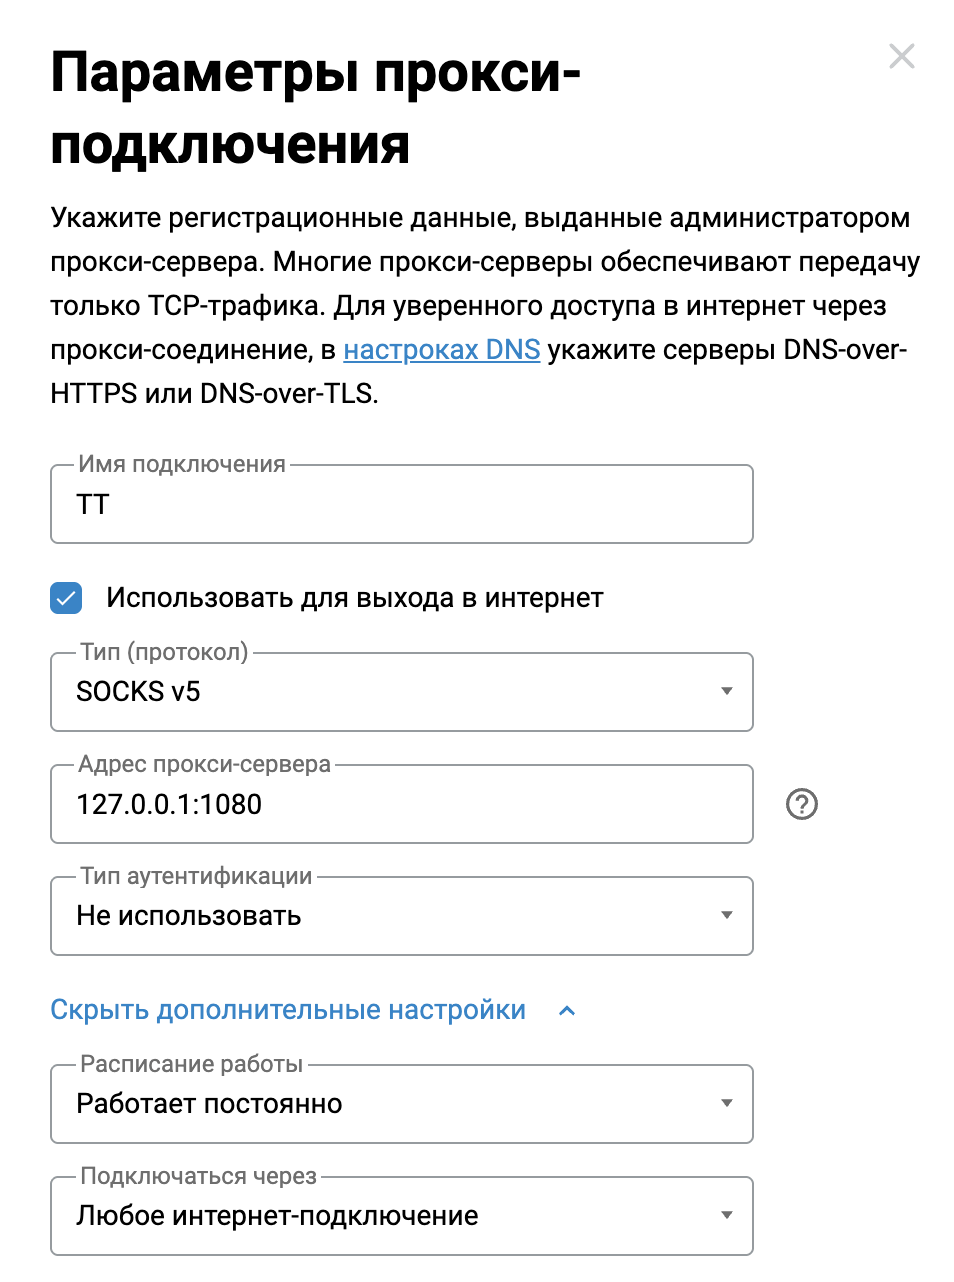Focus the Имя подключения input field

coord(400,505)
